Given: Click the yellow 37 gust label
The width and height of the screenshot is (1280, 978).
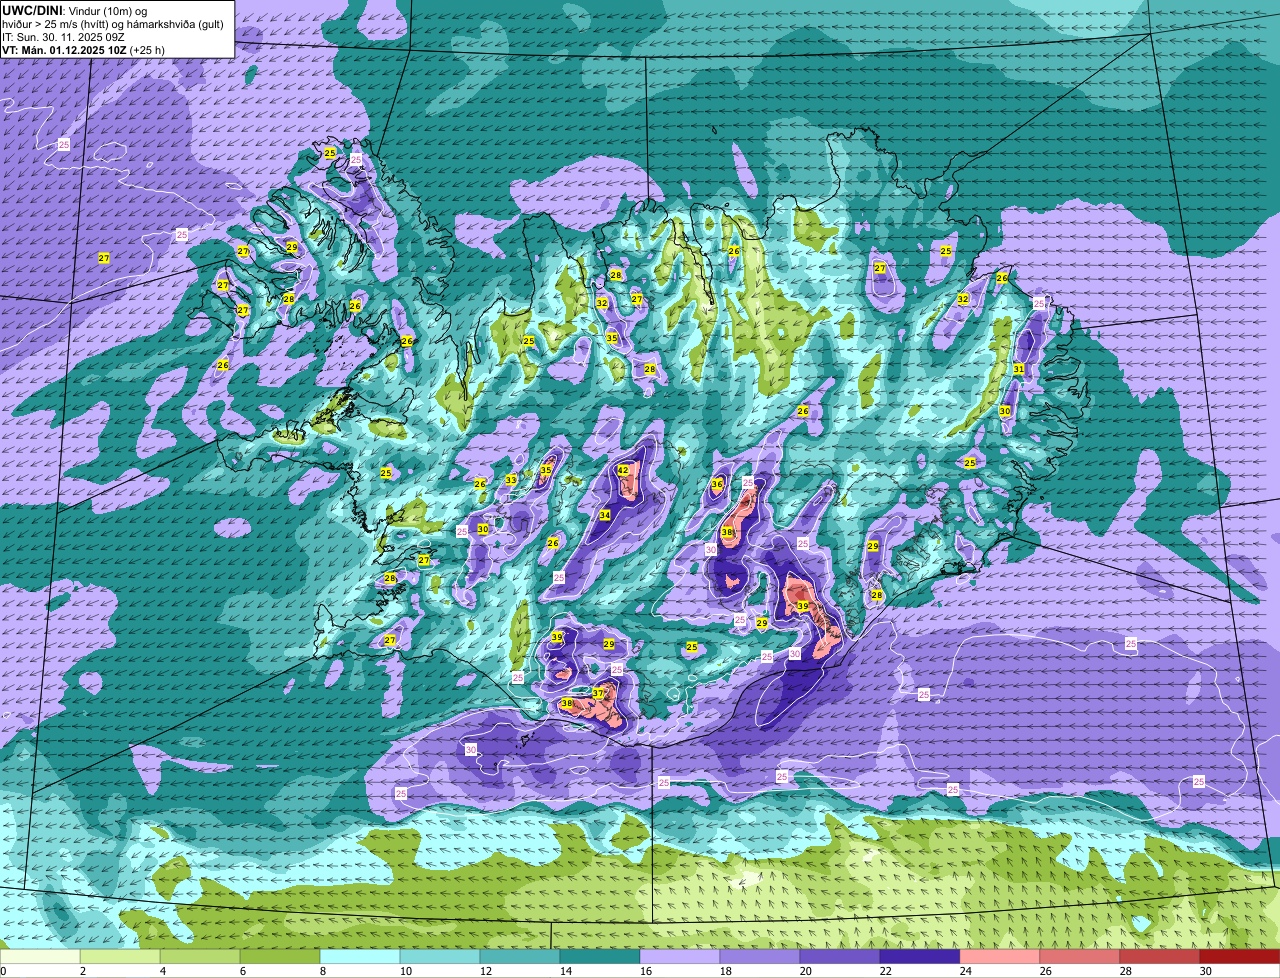Looking at the screenshot, I should 598,693.
